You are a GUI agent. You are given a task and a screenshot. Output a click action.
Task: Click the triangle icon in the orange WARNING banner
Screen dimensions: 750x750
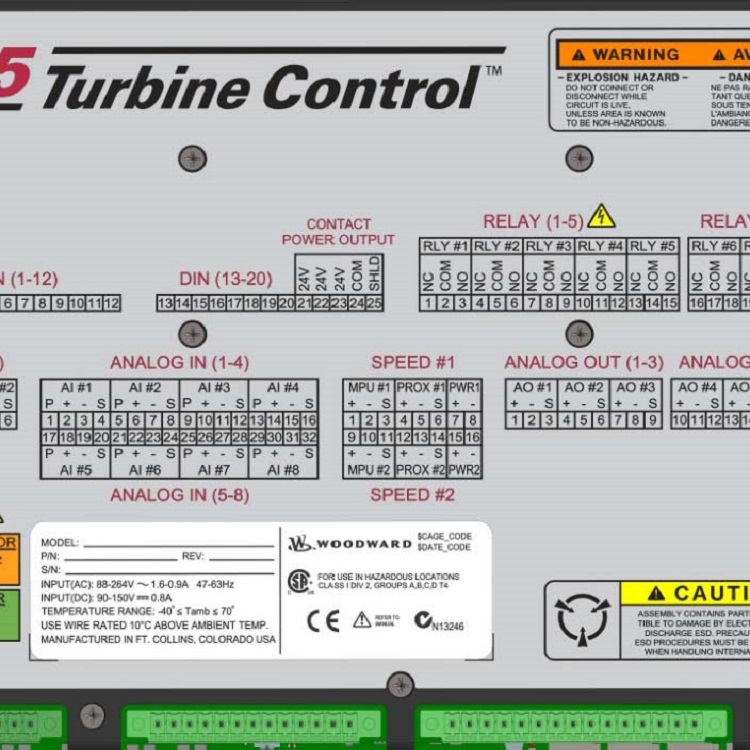pyautogui.click(x=579, y=55)
